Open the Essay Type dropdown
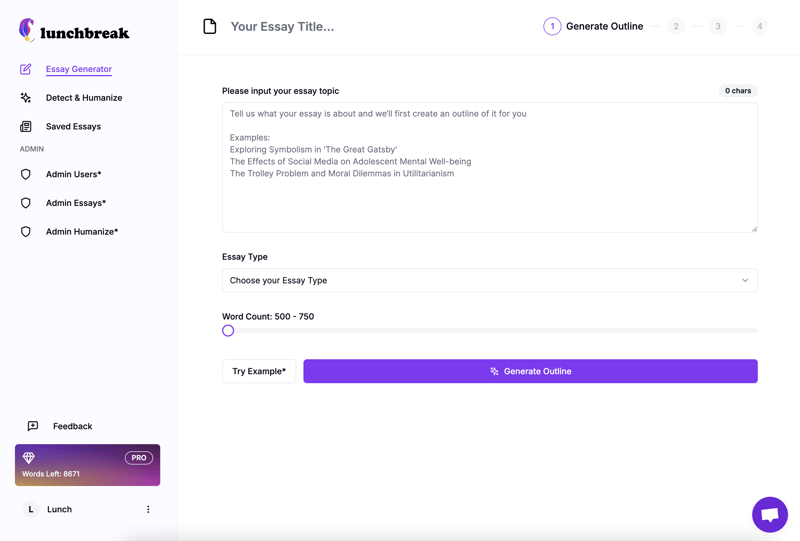The width and height of the screenshot is (800, 541). click(x=489, y=280)
